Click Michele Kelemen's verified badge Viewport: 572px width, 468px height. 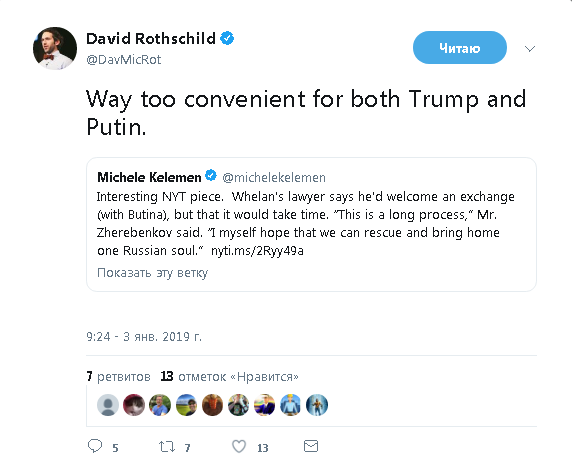tap(211, 175)
